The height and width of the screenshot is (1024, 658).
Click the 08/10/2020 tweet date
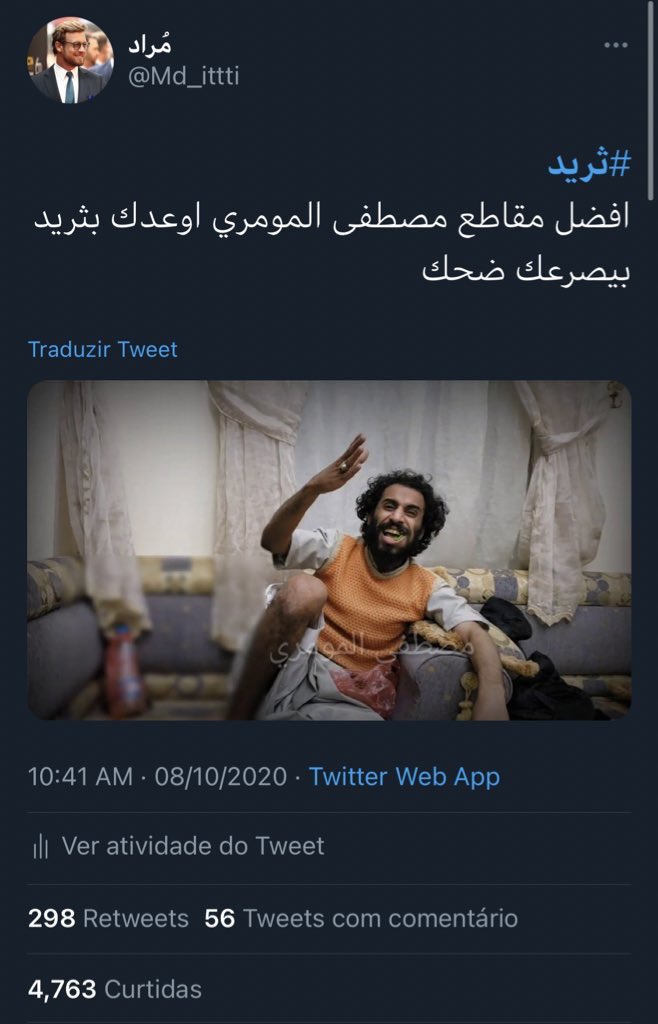click(221, 776)
